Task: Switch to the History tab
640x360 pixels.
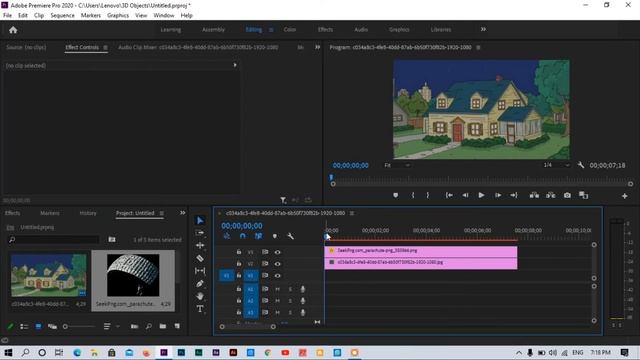Action: click(x=88, y=213)
